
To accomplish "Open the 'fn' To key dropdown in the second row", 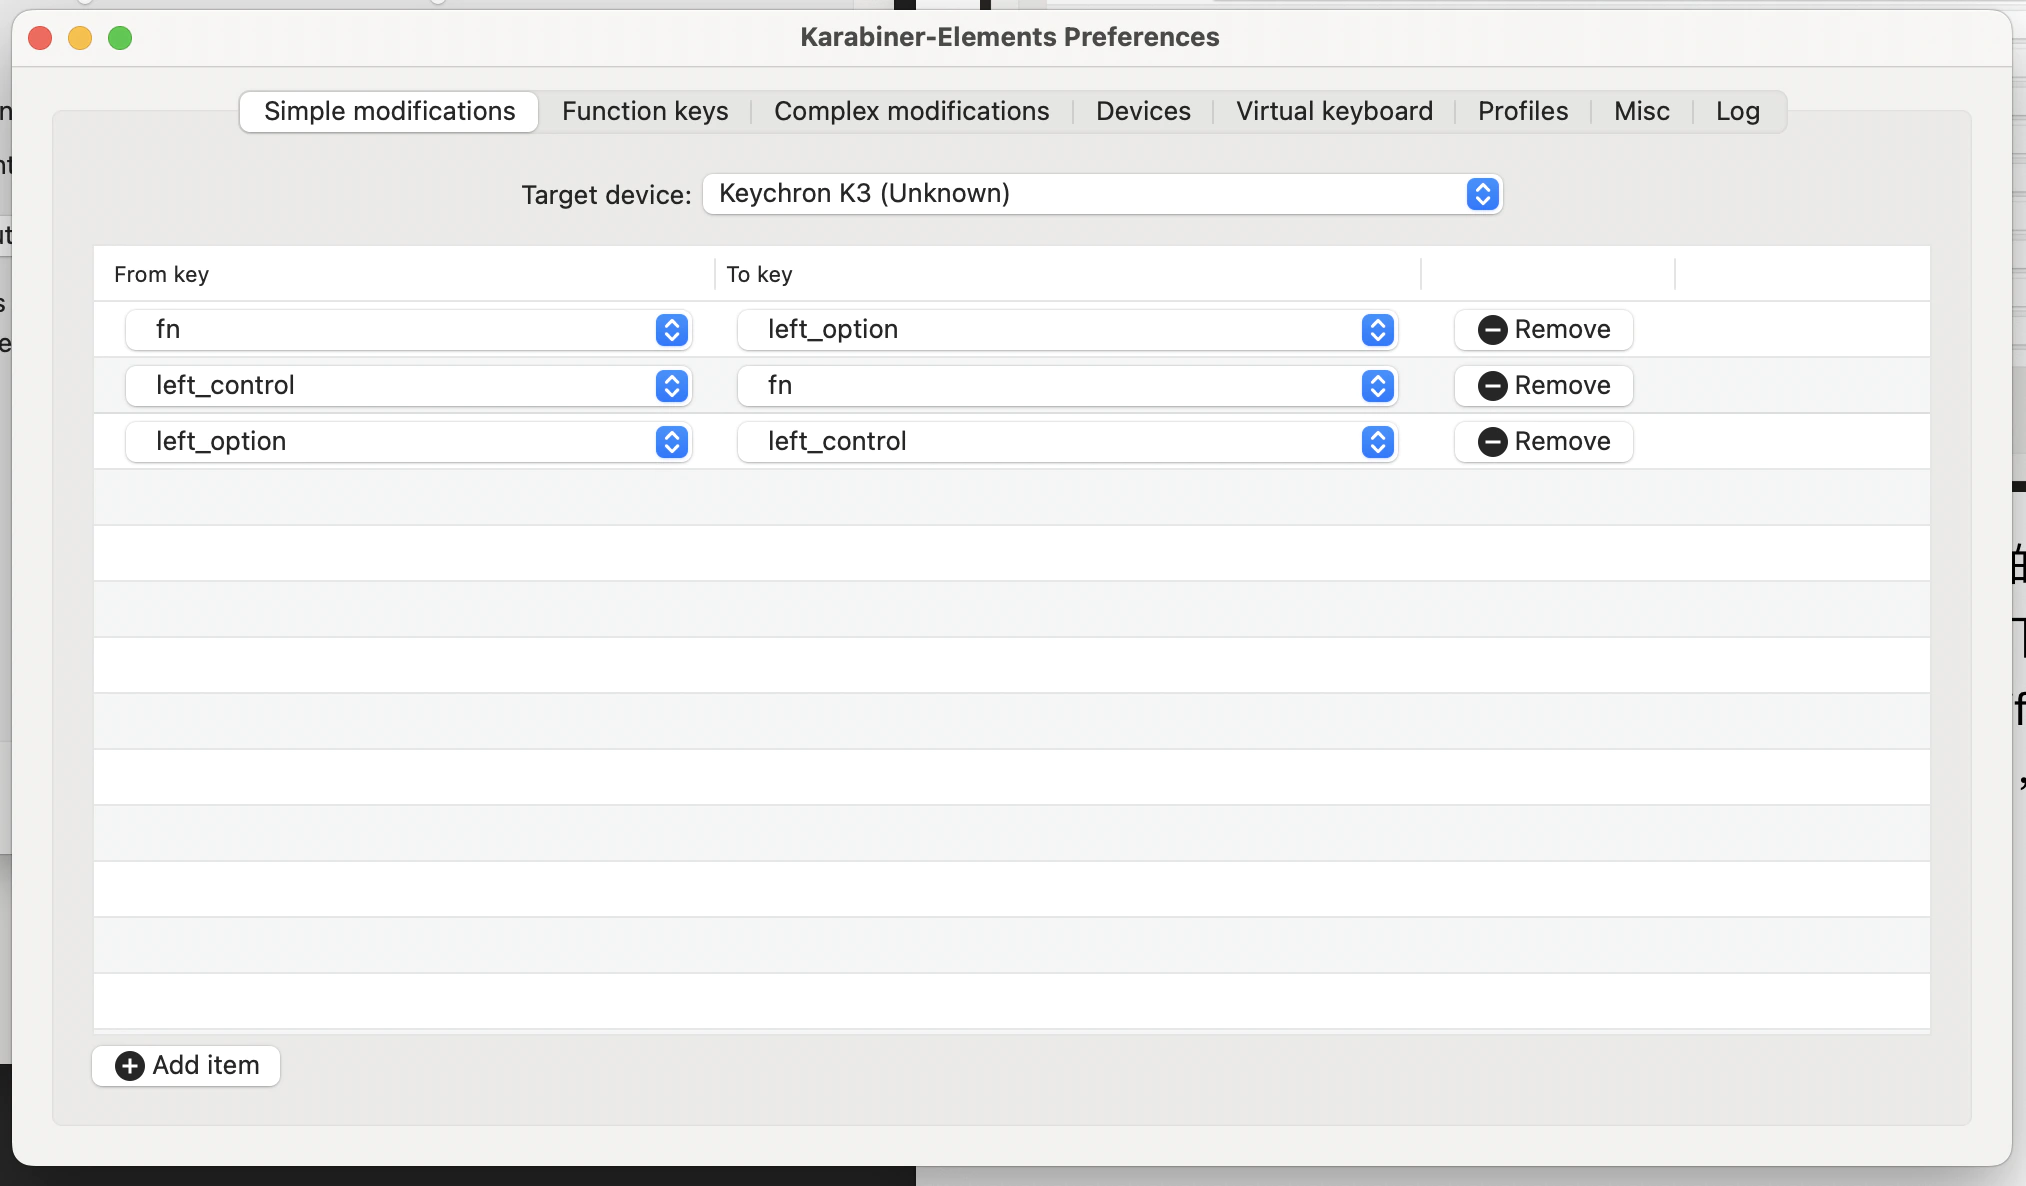I will [1067, 386].
